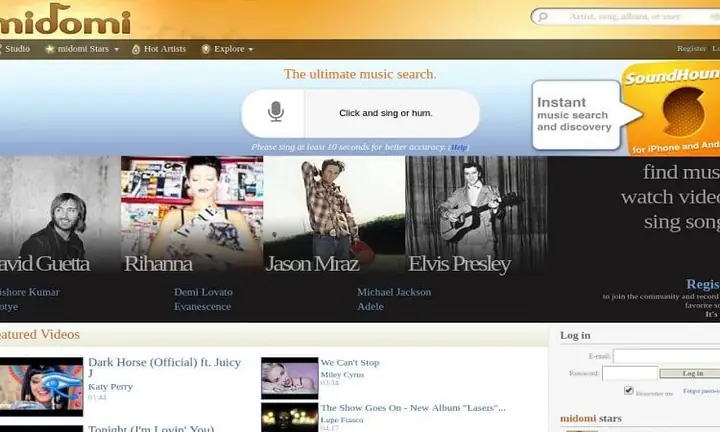Open 'The Show Goes On - New Album' title
The height and width of the screenshot is (432, 720).
[413, 408]
